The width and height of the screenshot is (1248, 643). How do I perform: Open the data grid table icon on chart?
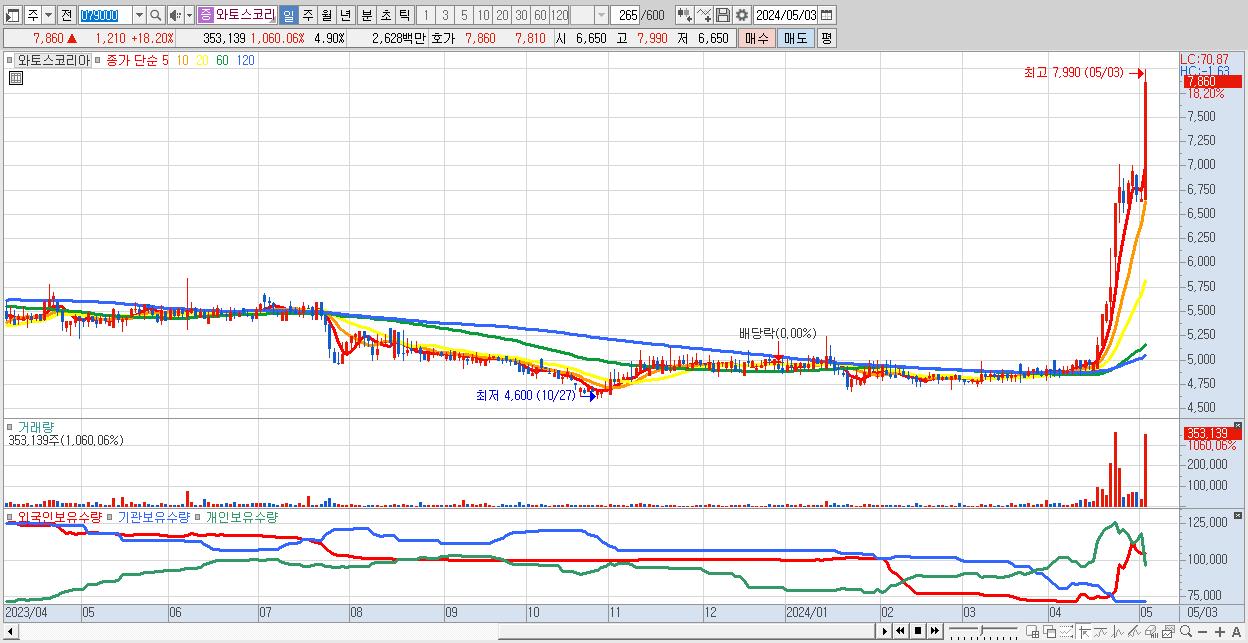click(x=15, y=77)
